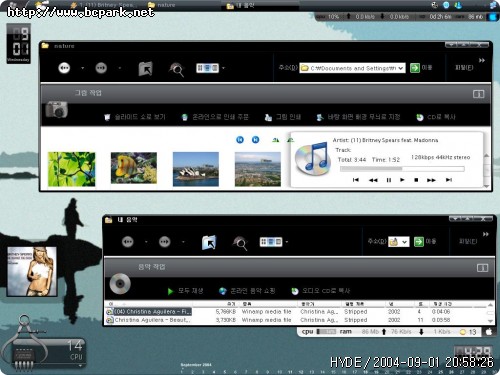Click Views icon in music window

[271, 242]
